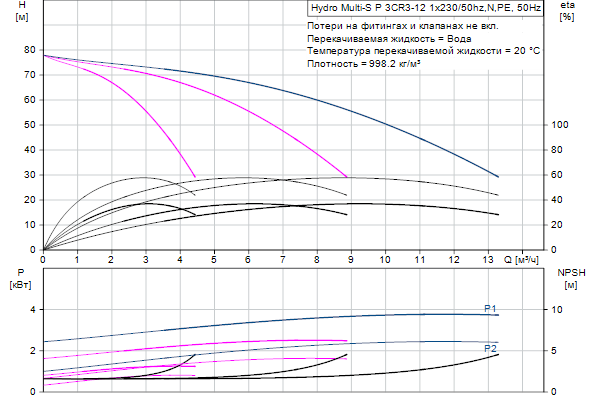Click the 10 tick on NPSH axis

click(560, 310)
